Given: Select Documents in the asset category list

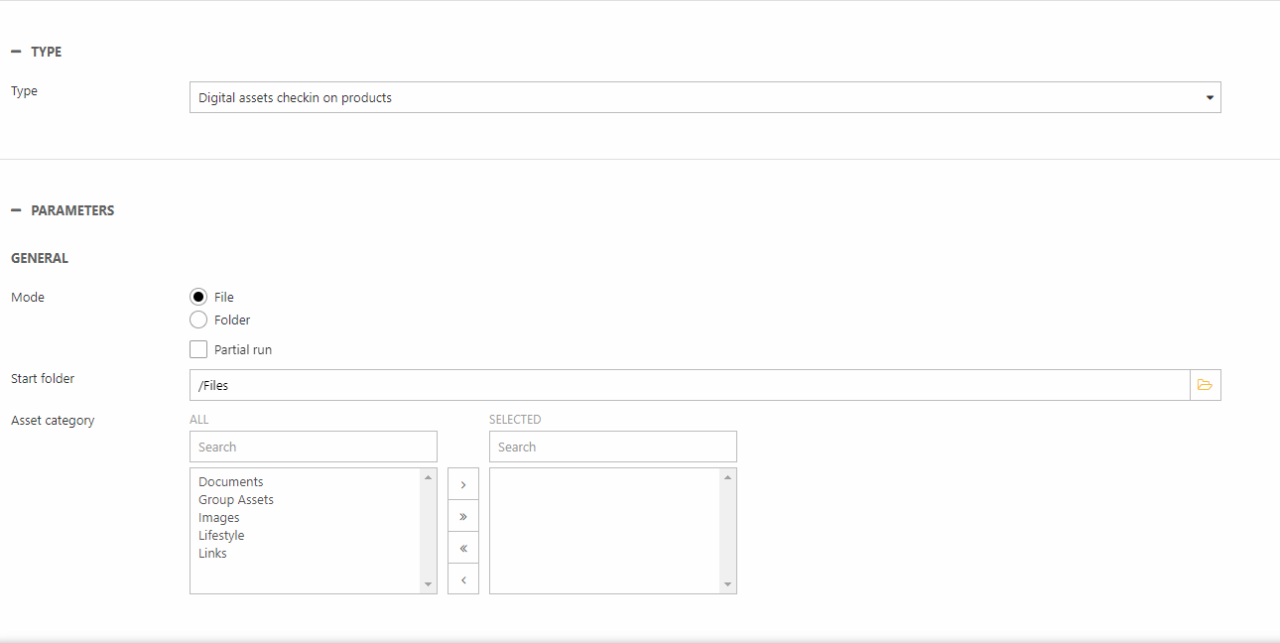Looking at the screenshot, I should pyautogui.click(x=231, y=482).
